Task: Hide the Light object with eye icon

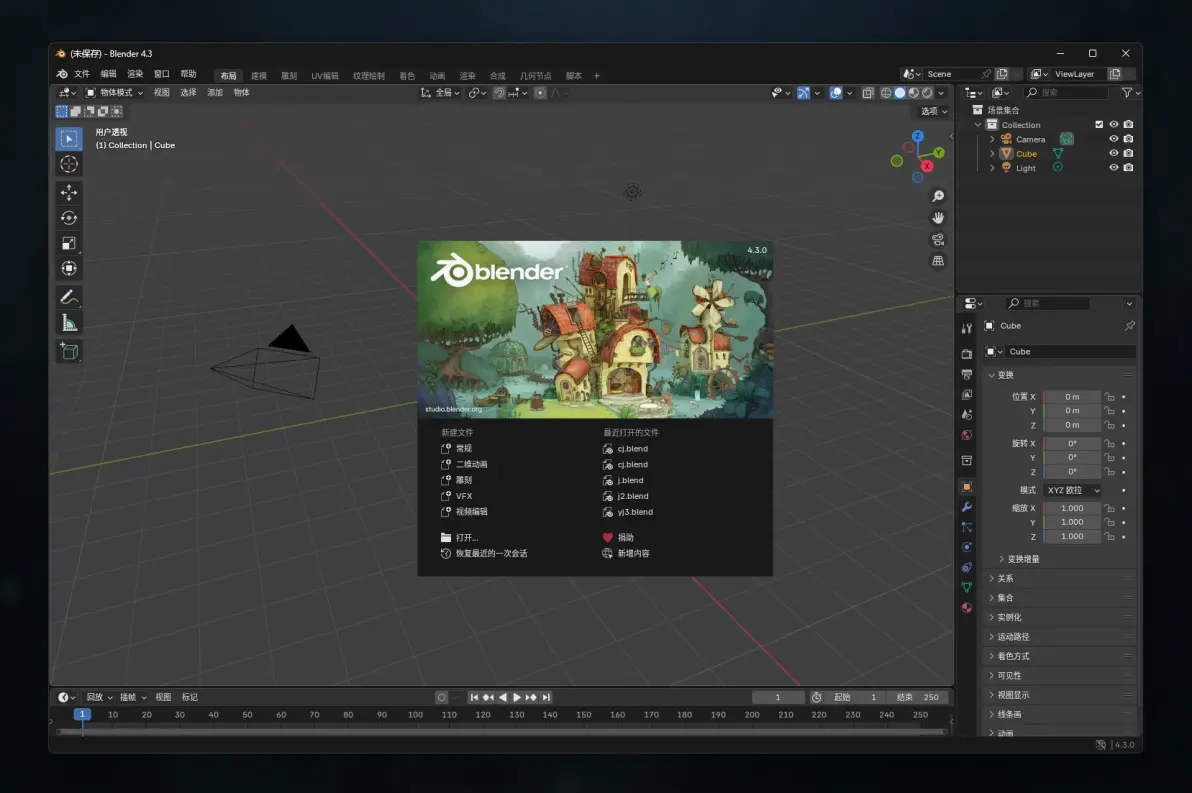Action: pos(1114,168)
